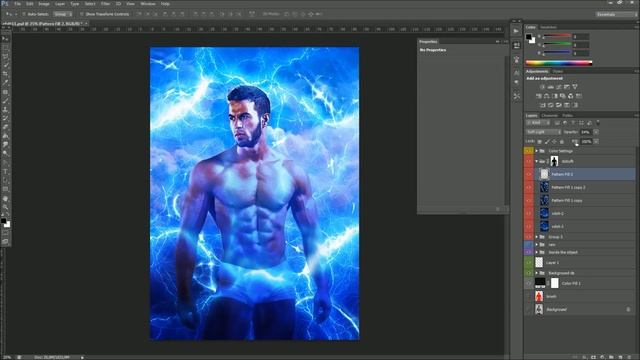Viewport: 640px width, 360px height.
Task: Expand the Color Settings group
Action: (537, 151)
